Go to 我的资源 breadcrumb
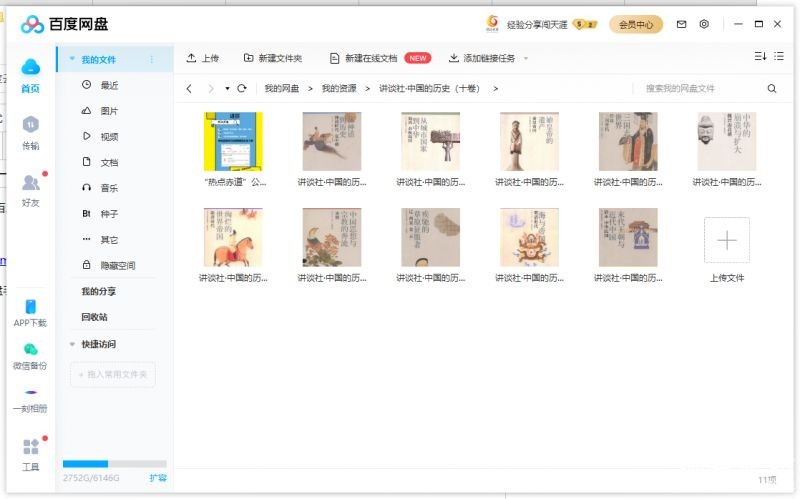Screen dimensions: 800x499 tap(339, 89)
